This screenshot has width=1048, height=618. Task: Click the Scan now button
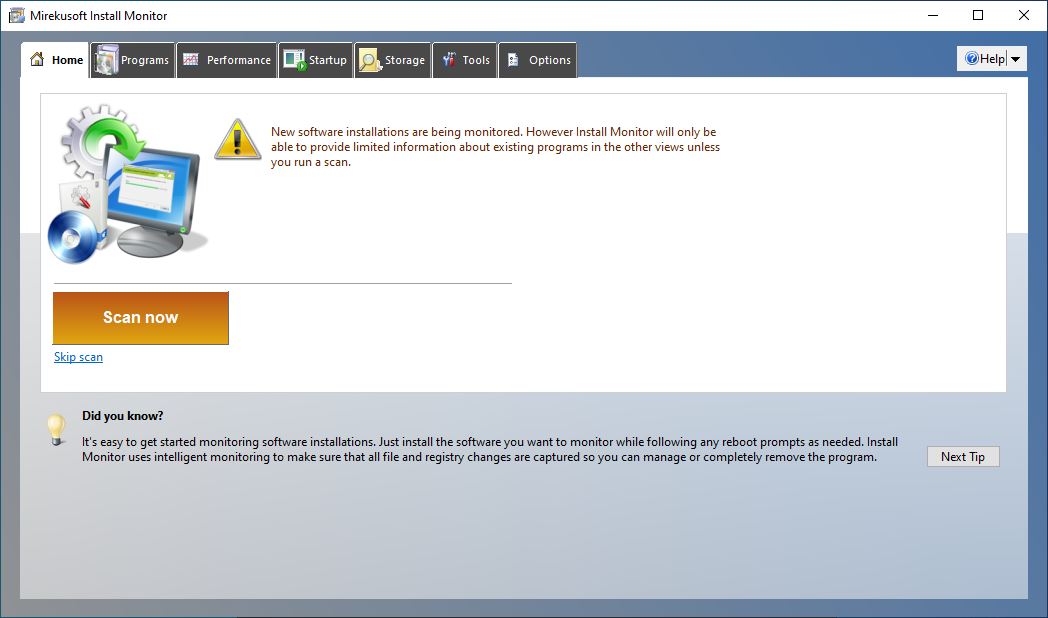coord(141,318)
